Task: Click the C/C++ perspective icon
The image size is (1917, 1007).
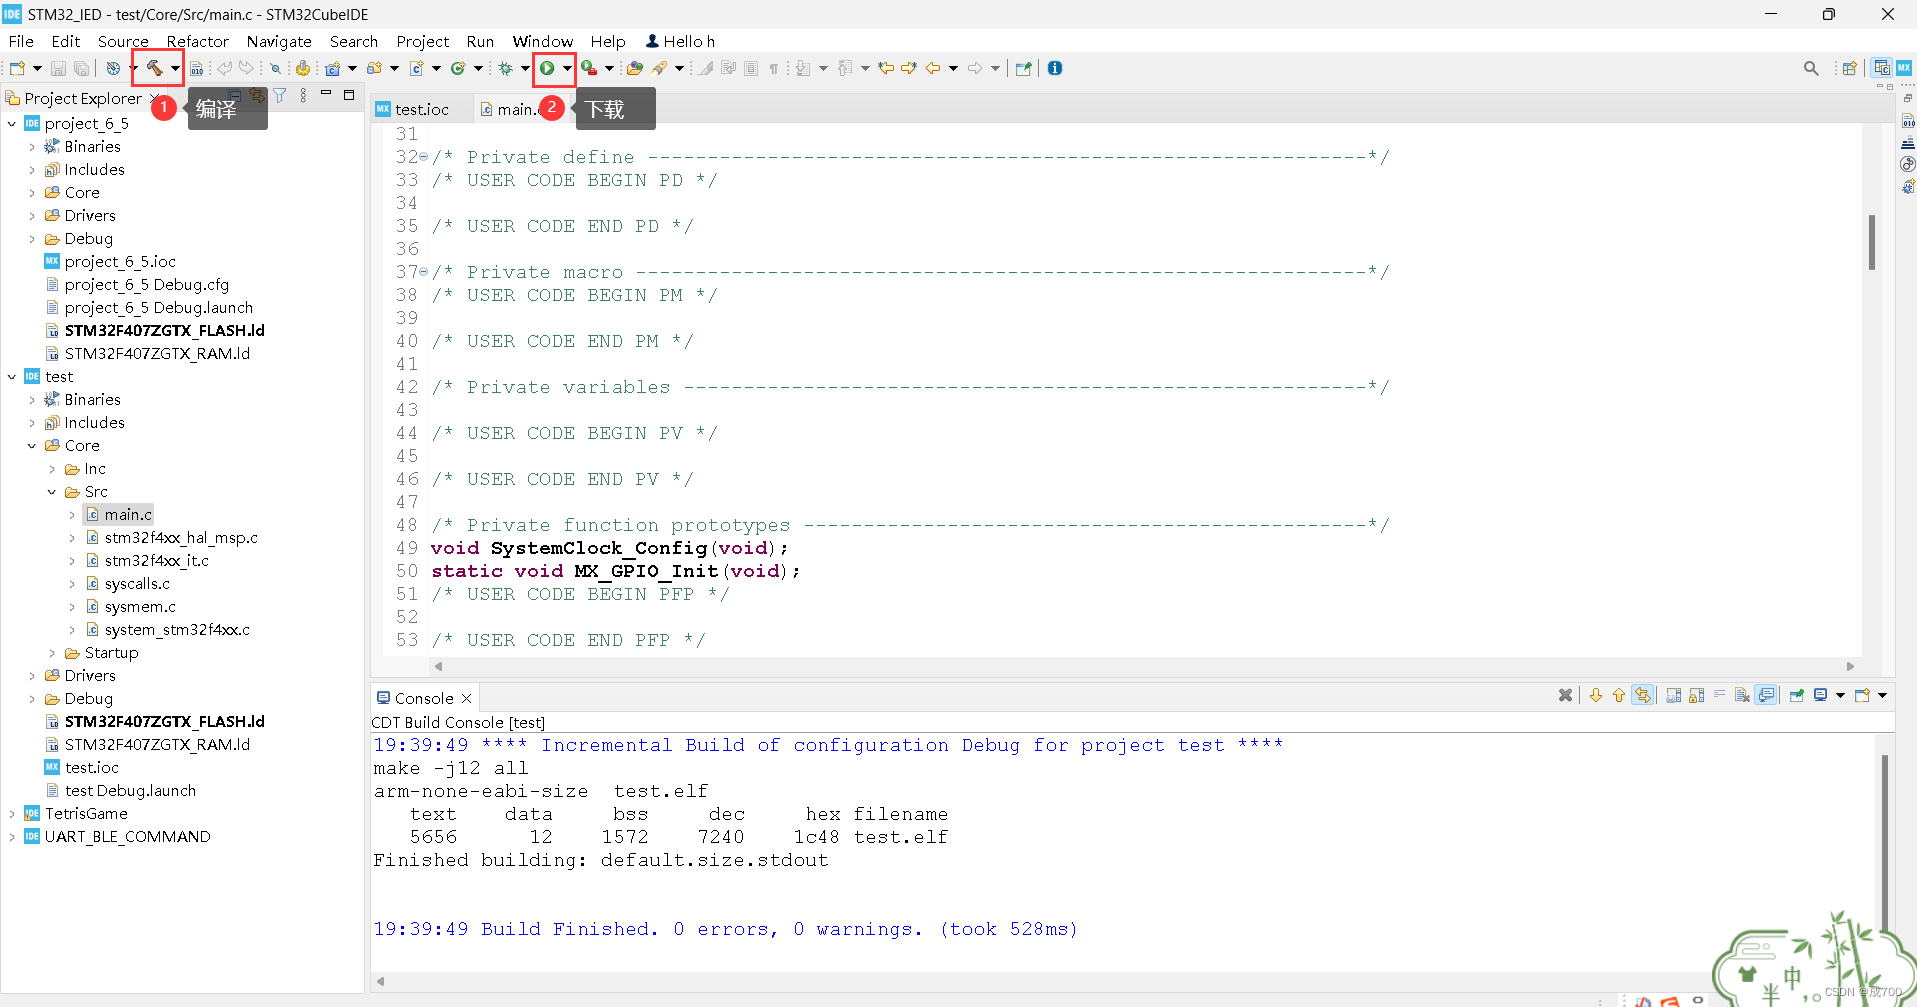Action: point(1882,68)
